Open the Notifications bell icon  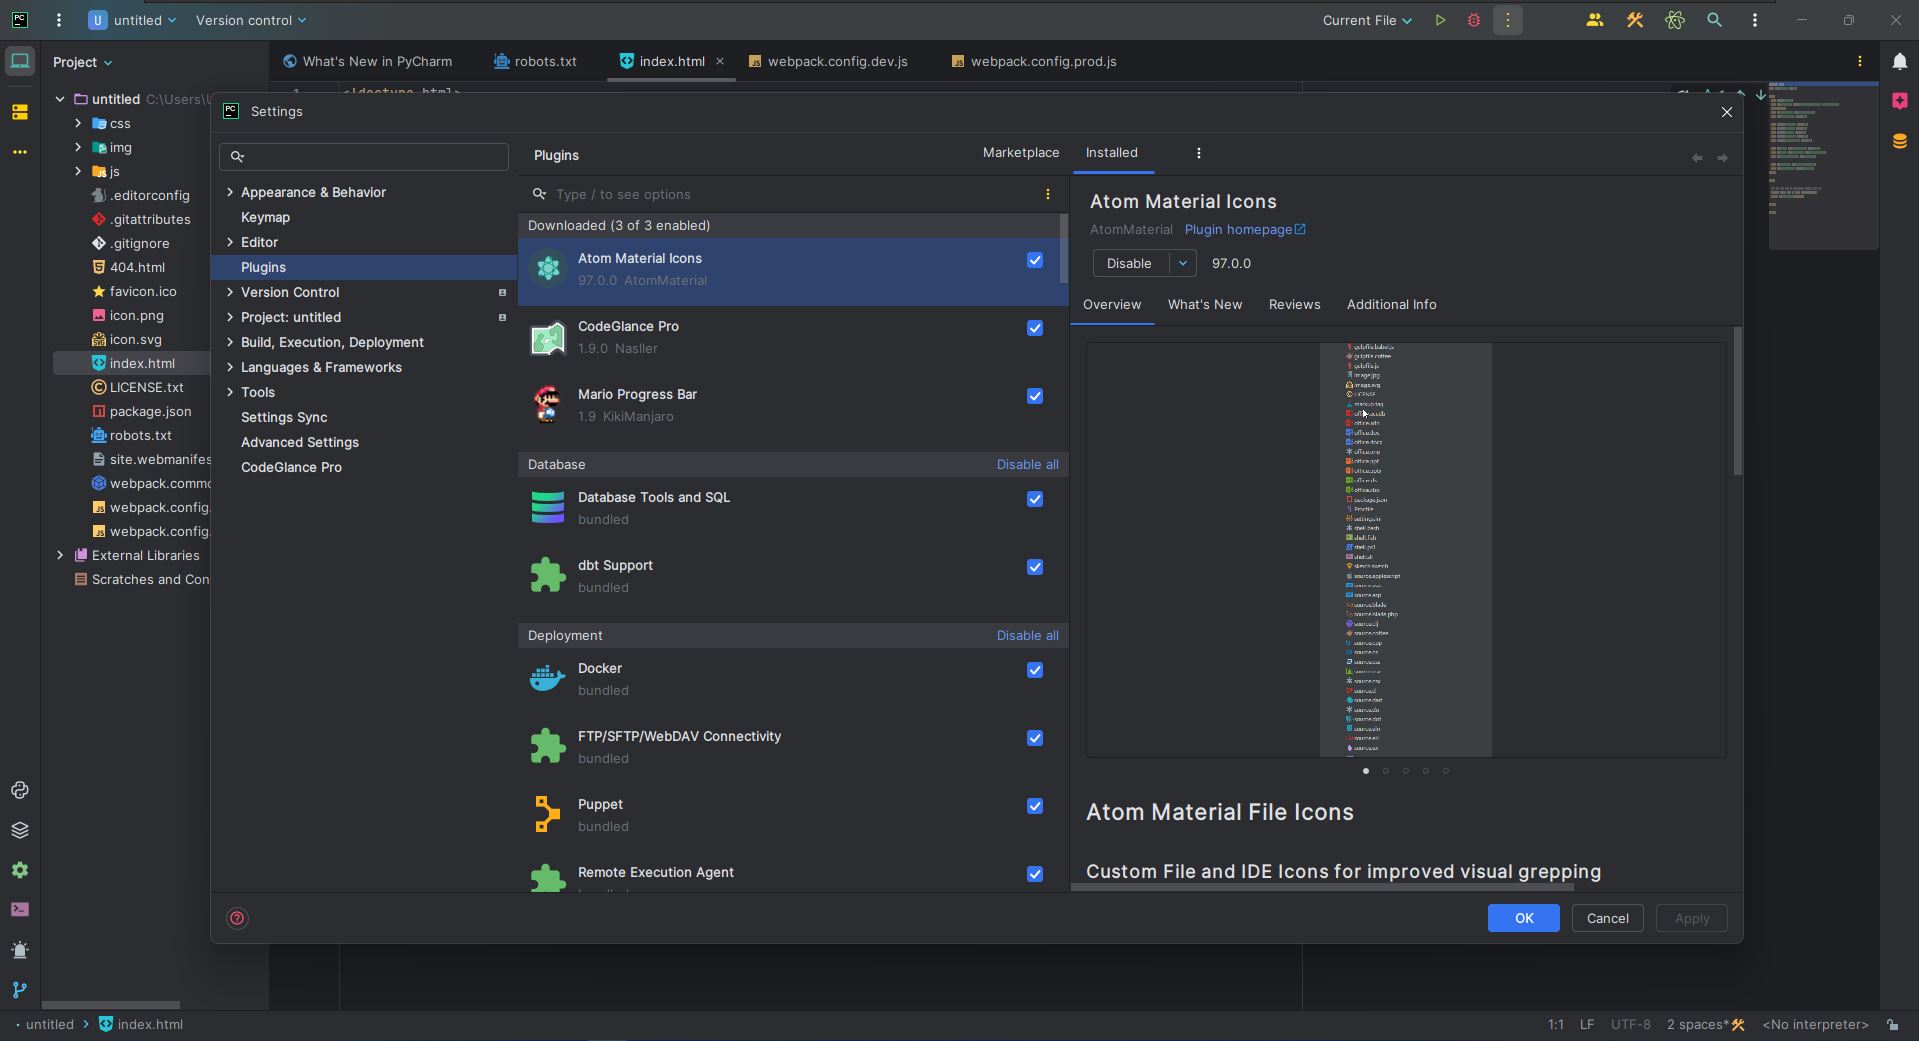tap(1899, 61)
